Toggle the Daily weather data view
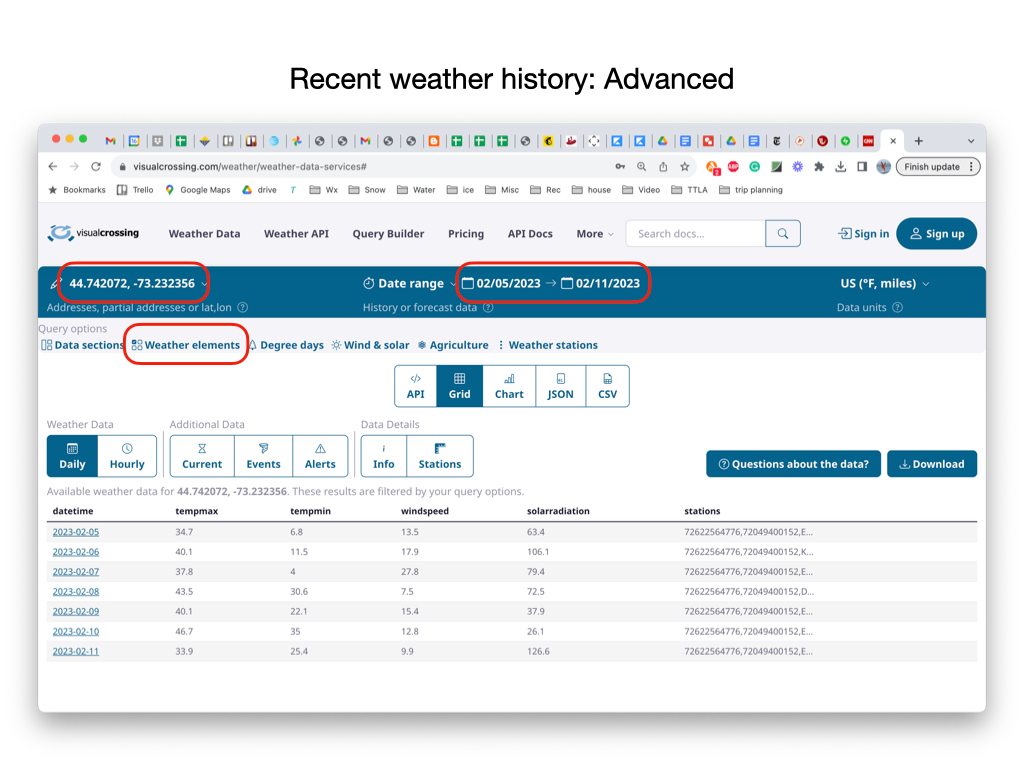This screenshot has width=1024, height=768. [x=72, y=456]
